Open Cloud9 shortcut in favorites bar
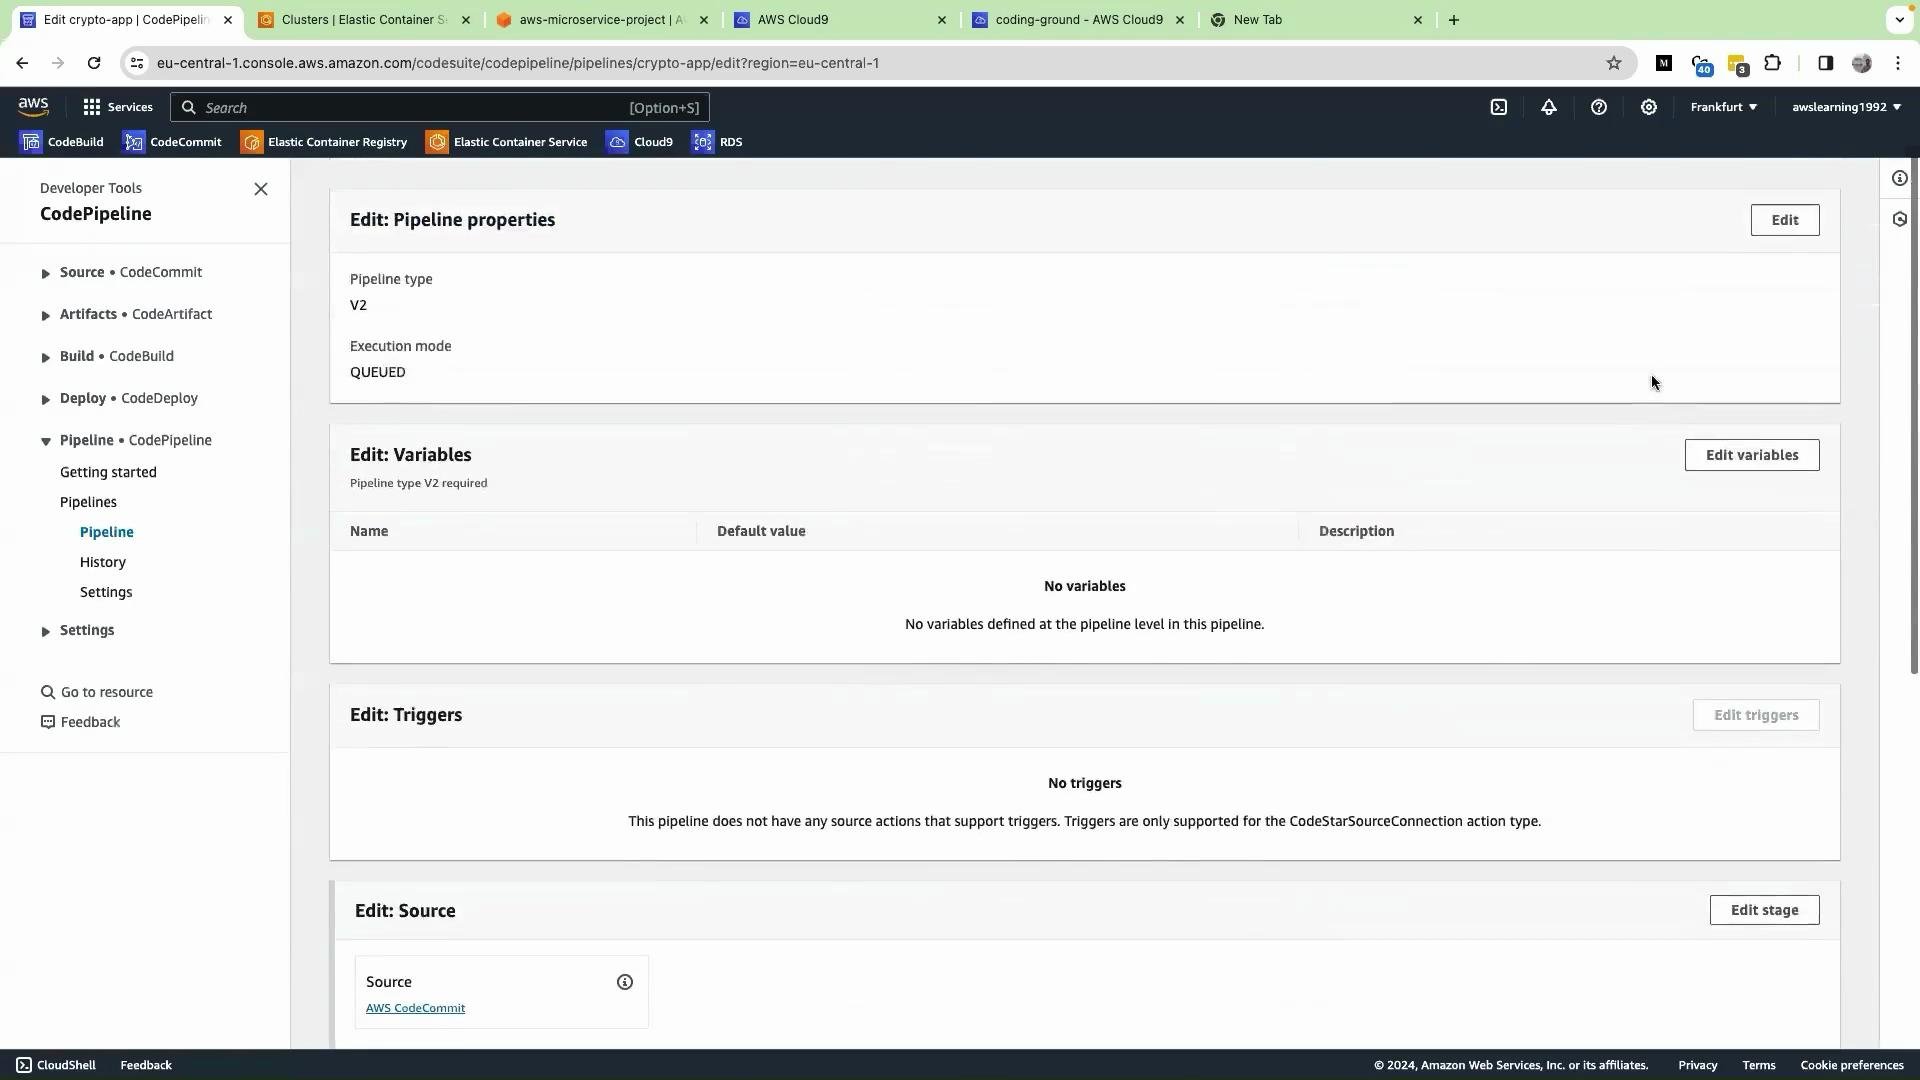Viewport: 1920px width, 1080px height. pos(640,142)
